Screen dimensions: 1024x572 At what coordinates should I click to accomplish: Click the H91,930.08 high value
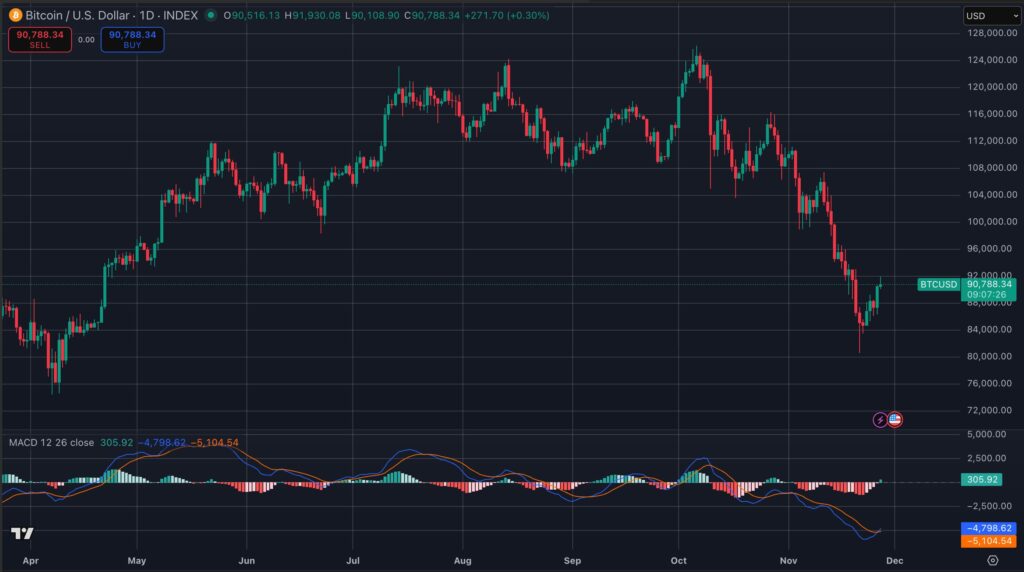(312, 15)
